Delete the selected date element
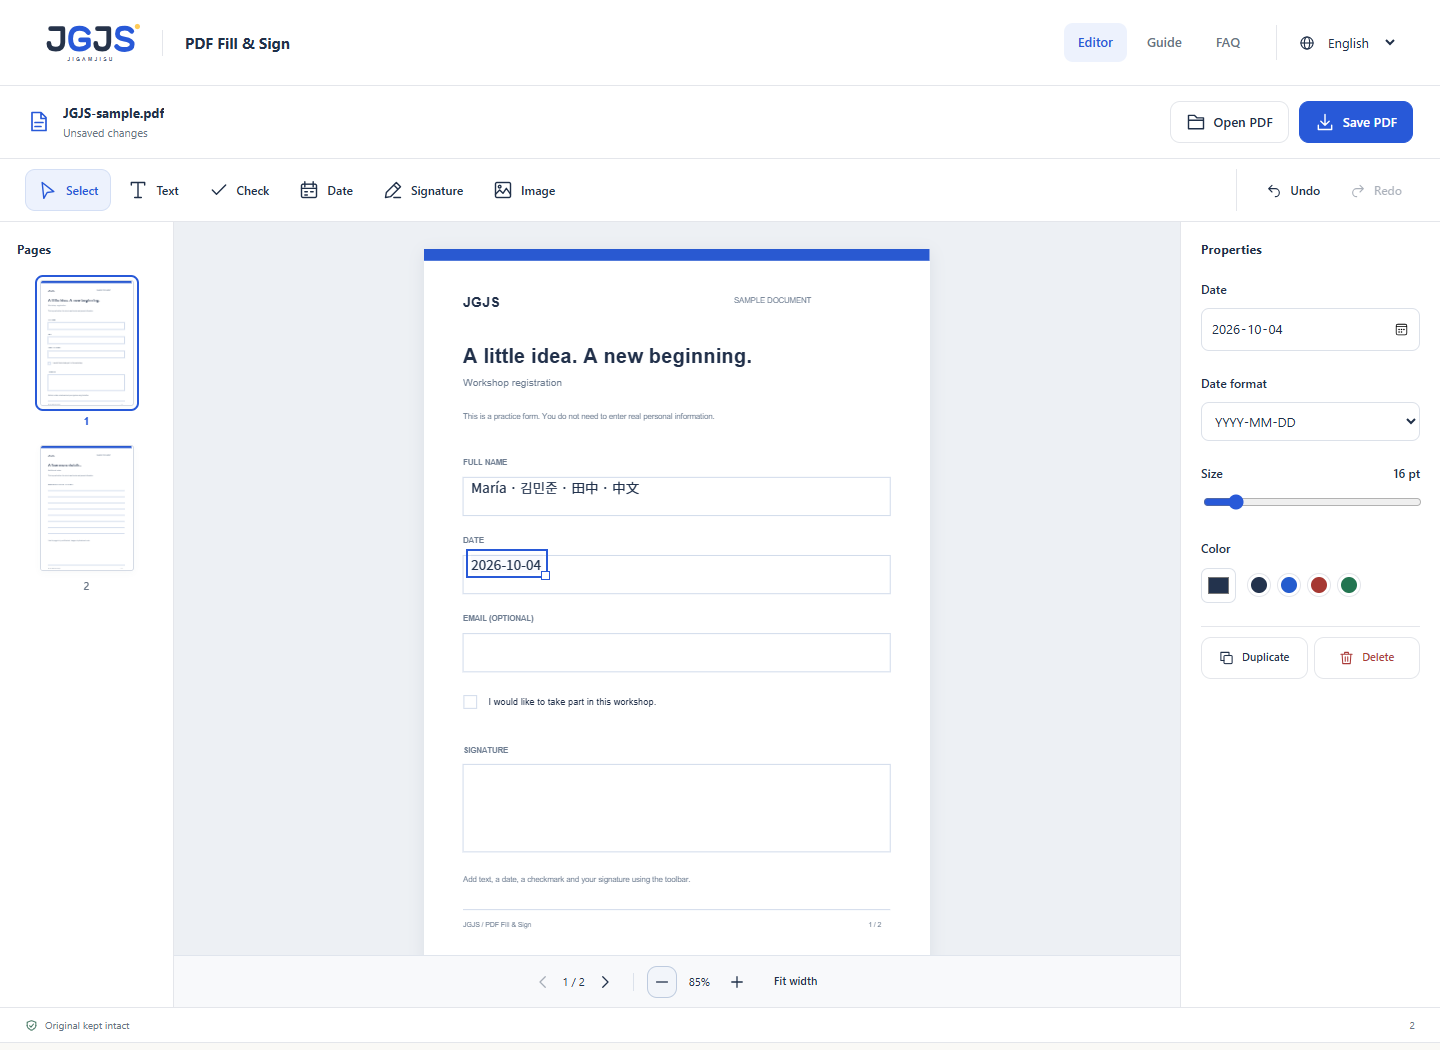1440x1050 pixels. pos(1367,658)
